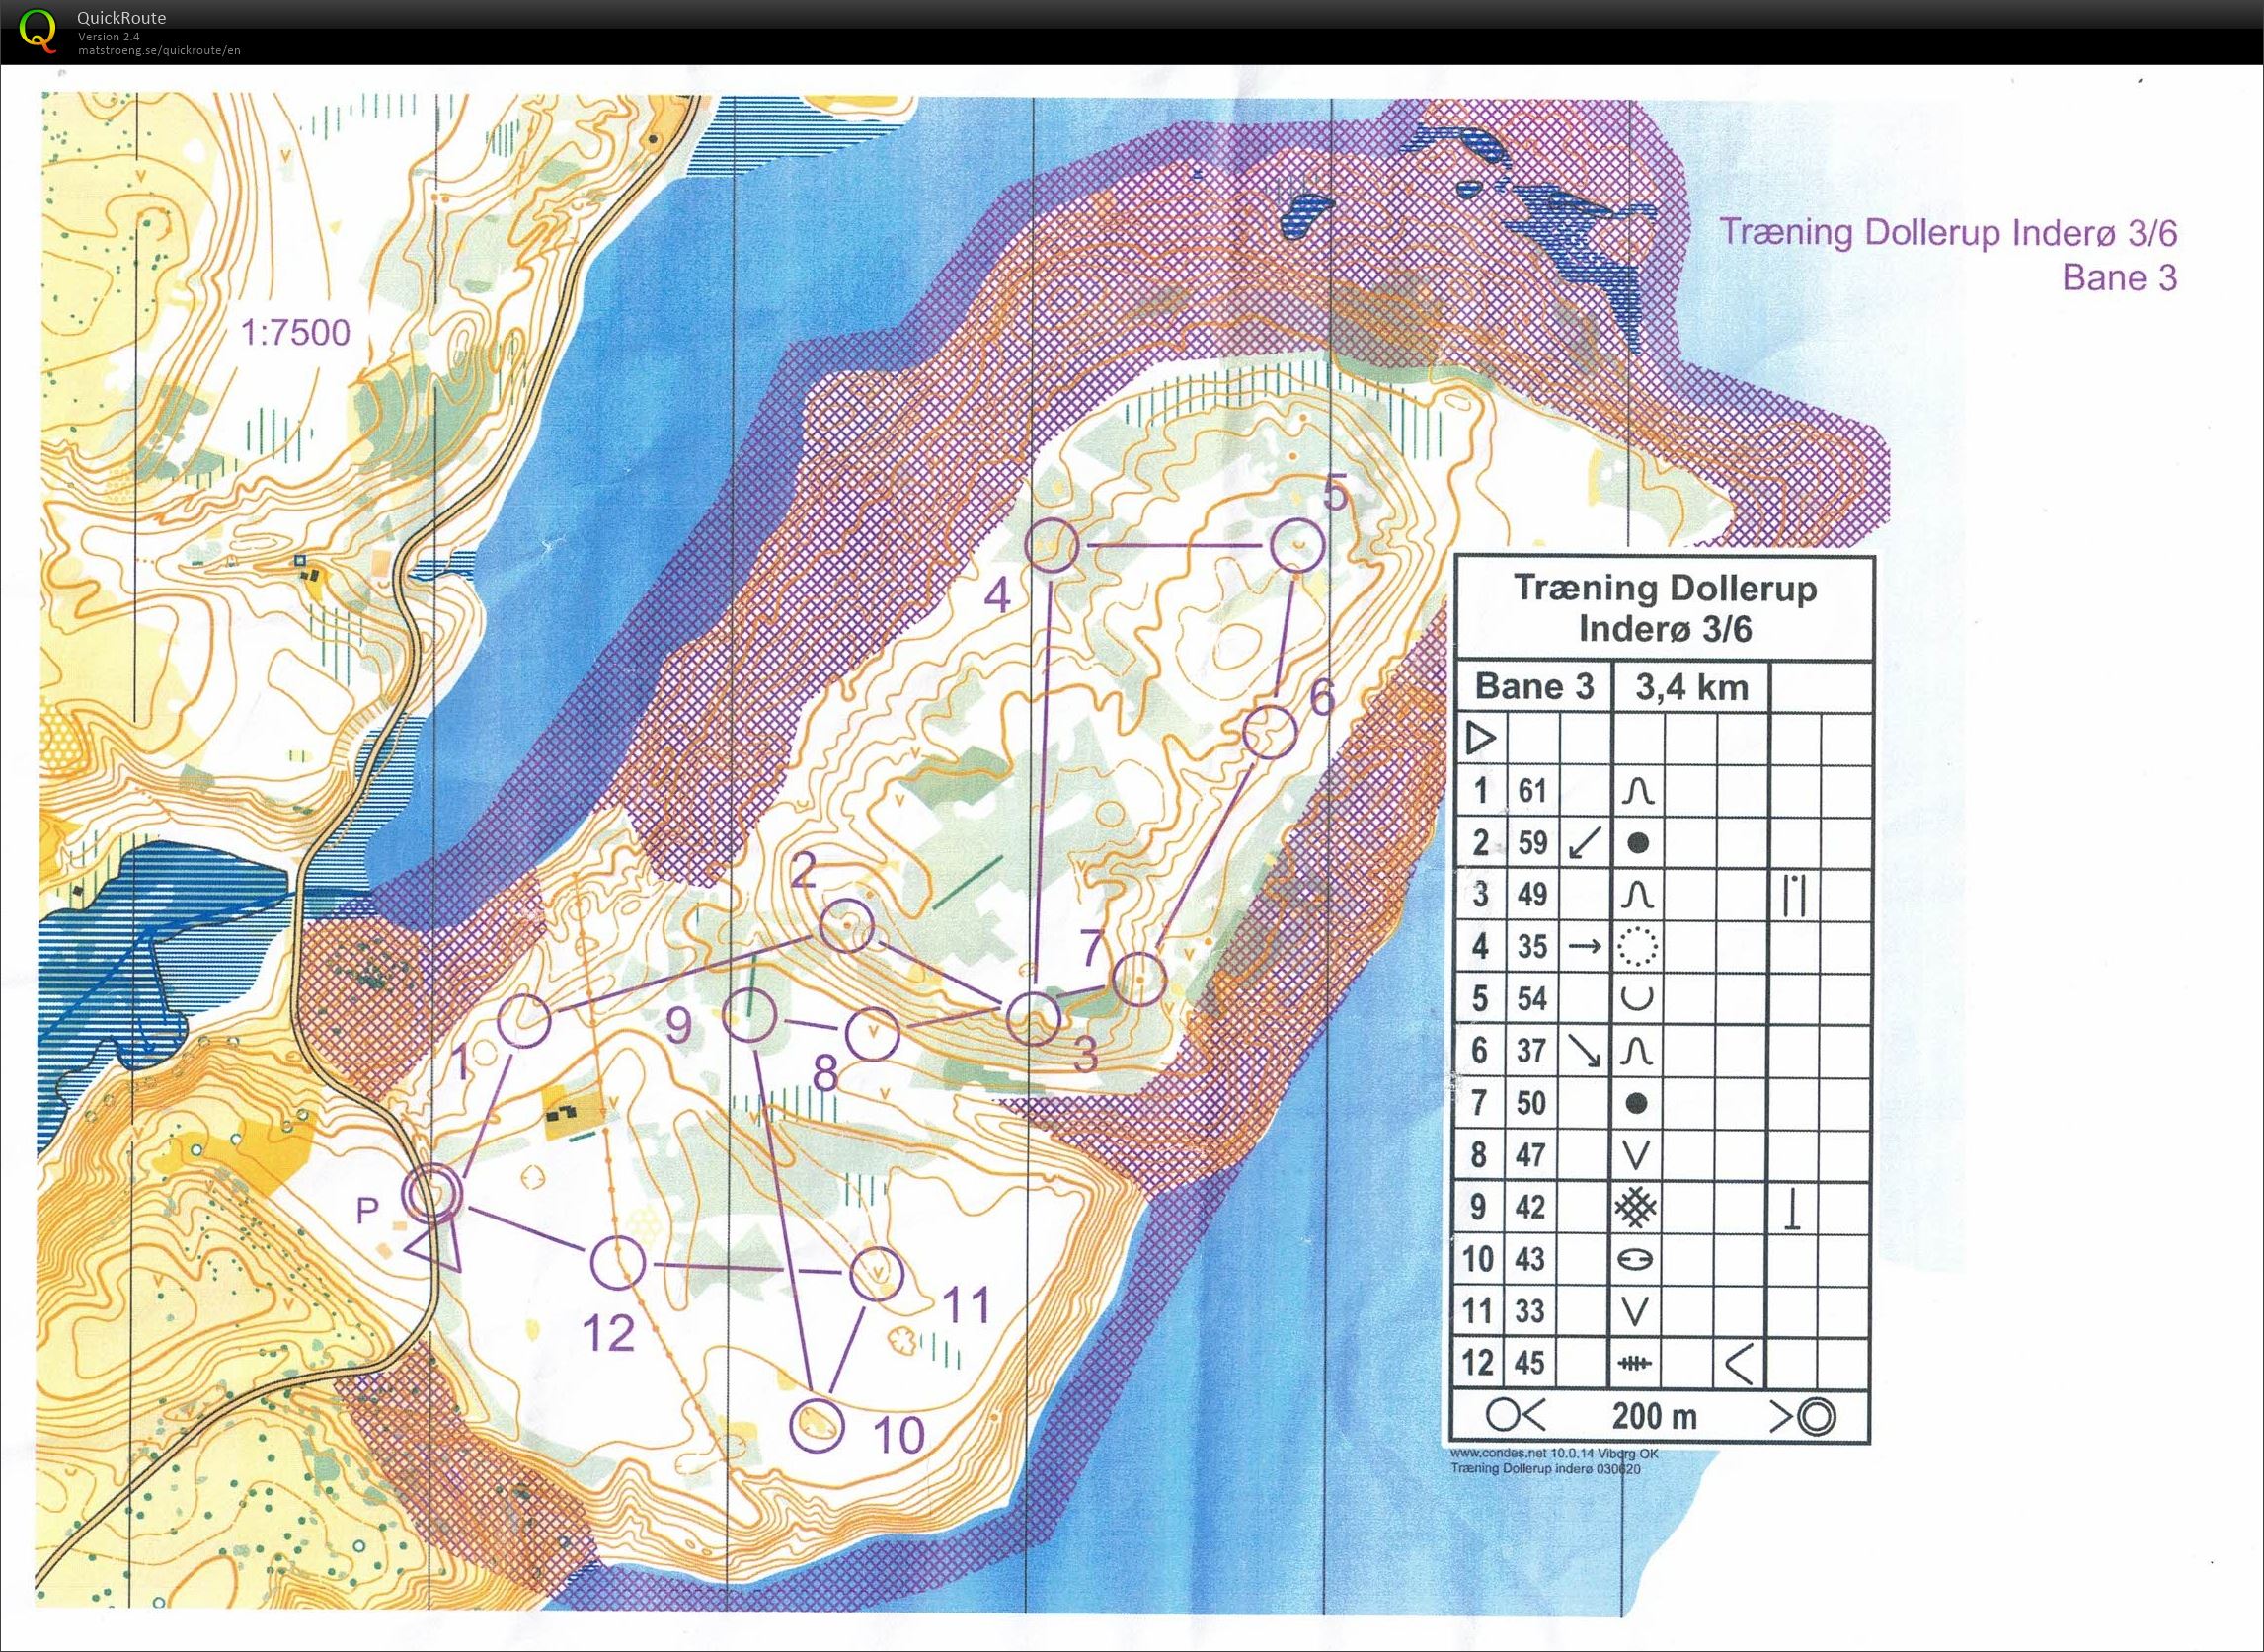
Task: Click the V pit symbol in row 8
Action: pyautogui.click(x=1636, y=1155)
